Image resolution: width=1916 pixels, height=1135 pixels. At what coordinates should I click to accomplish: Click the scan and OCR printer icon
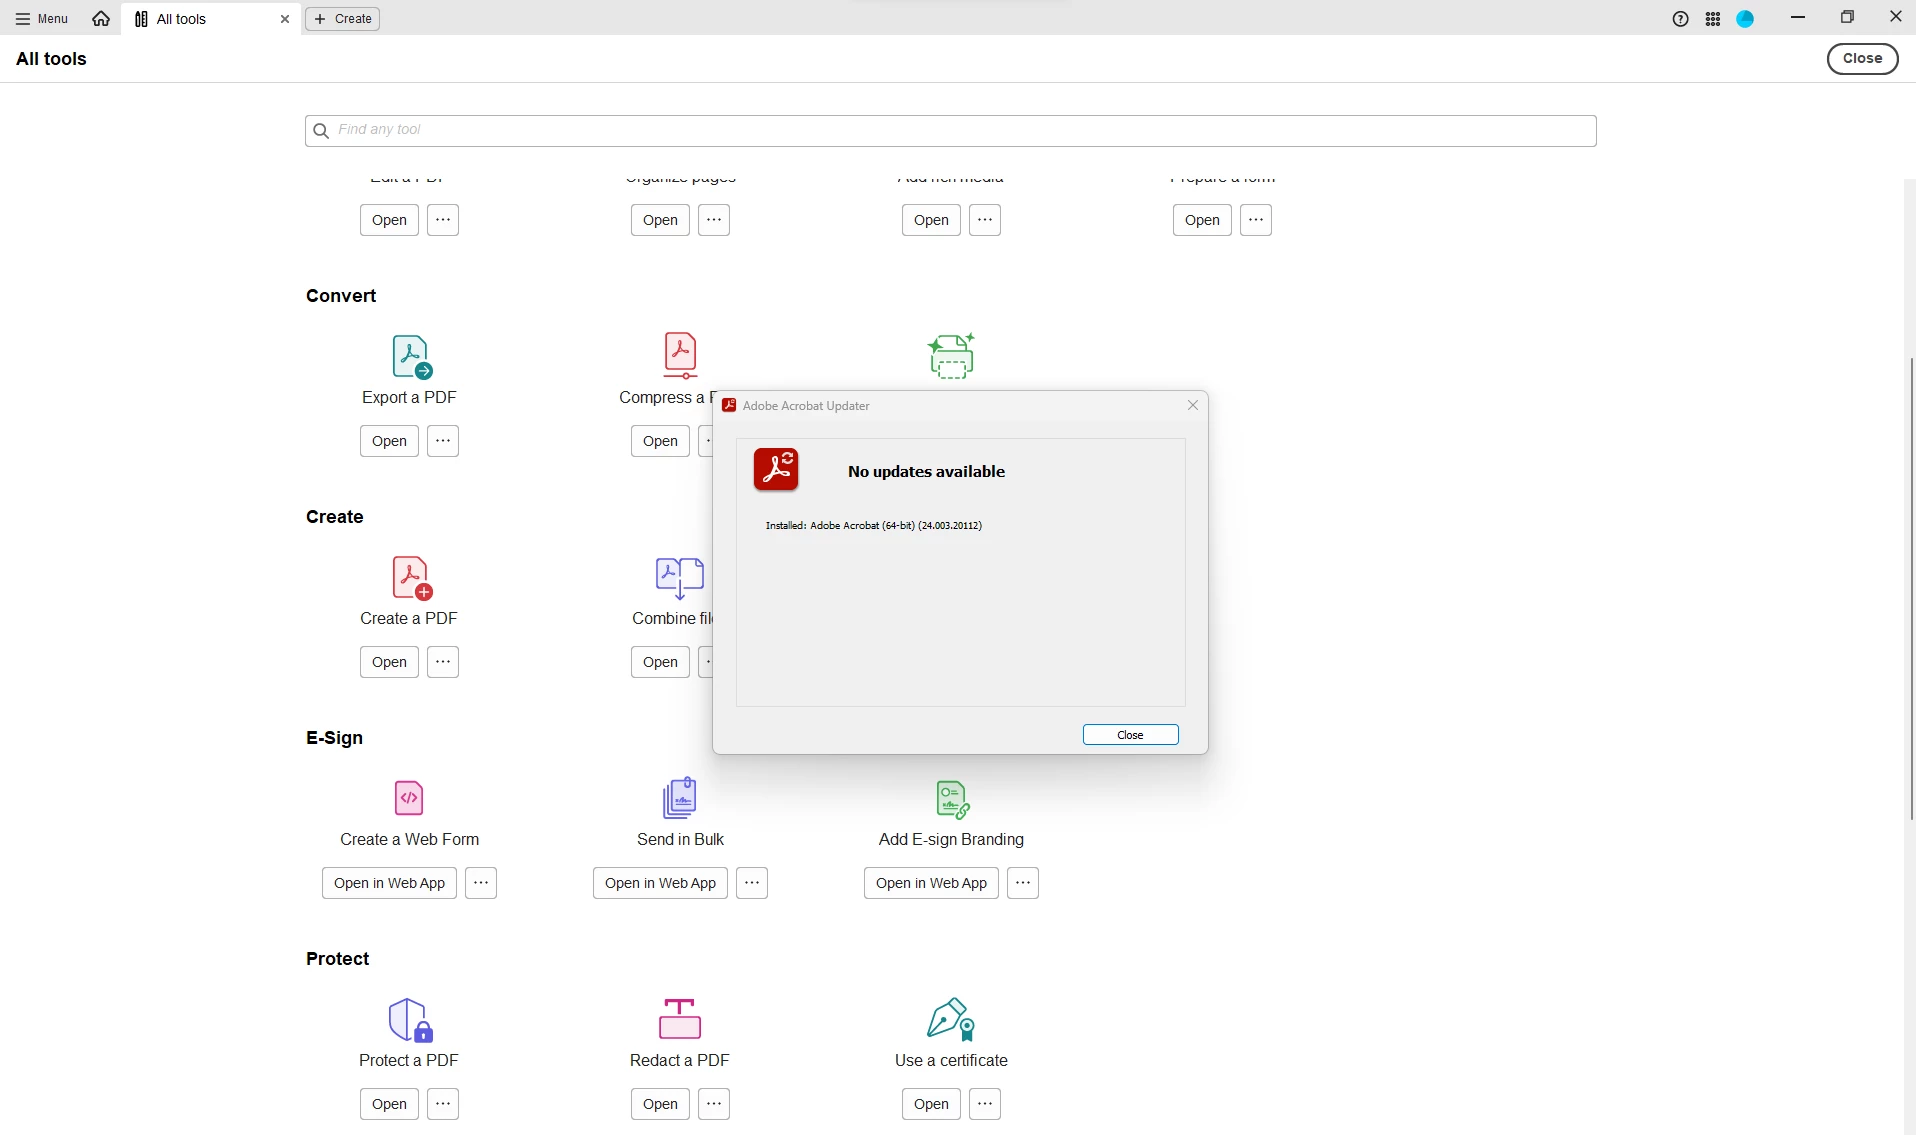click(951, 356)
